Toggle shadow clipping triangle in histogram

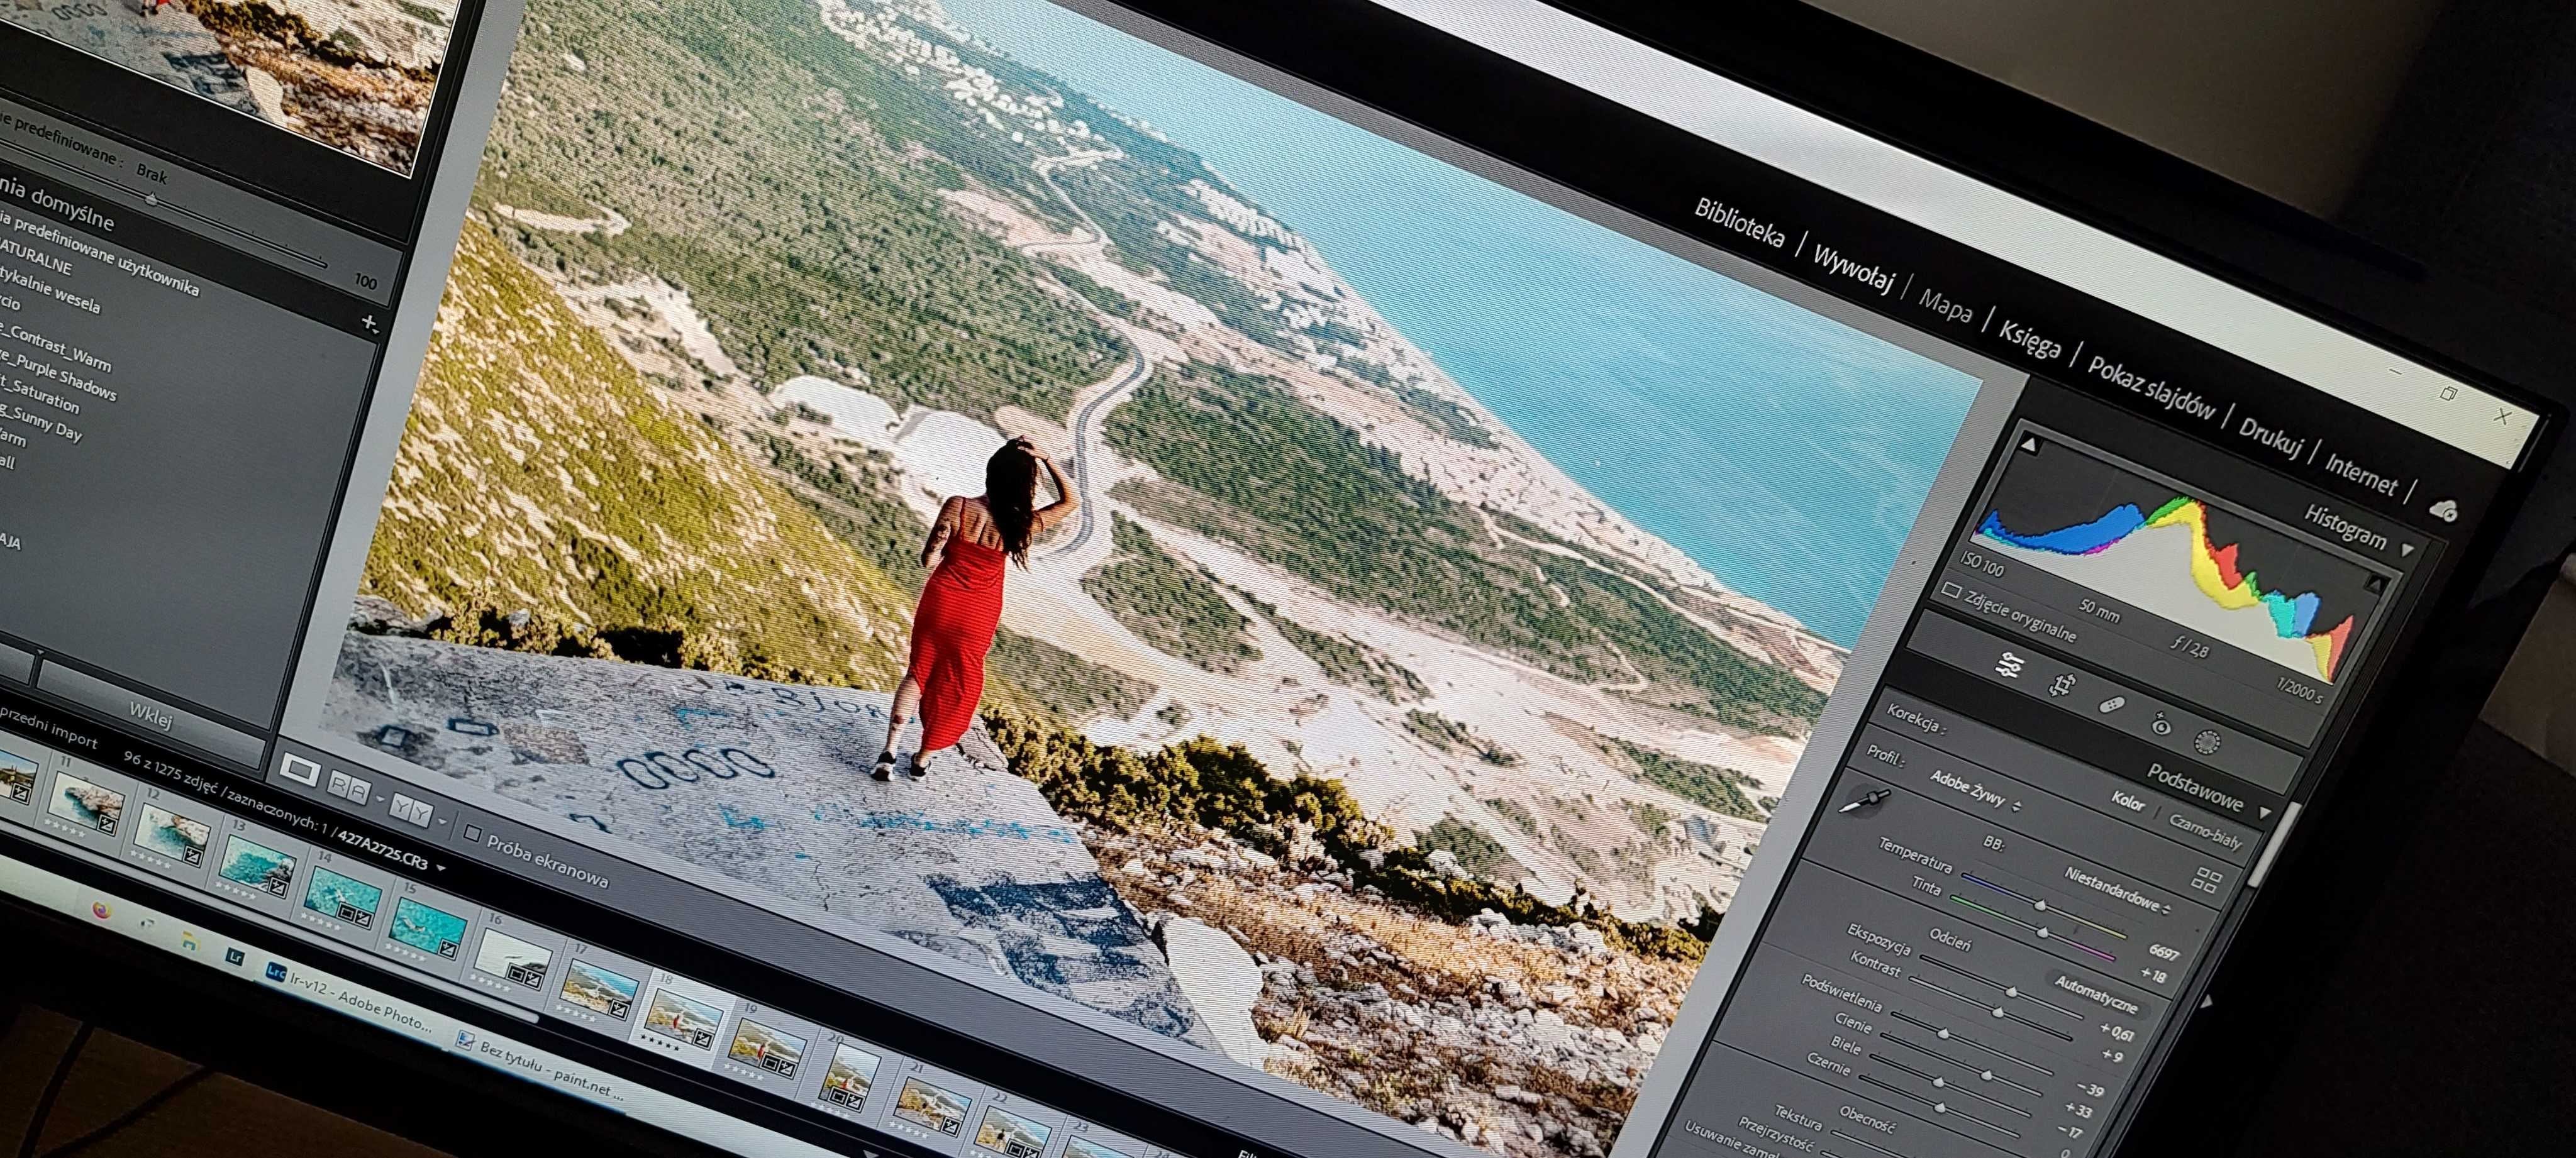coord(2031,445)
